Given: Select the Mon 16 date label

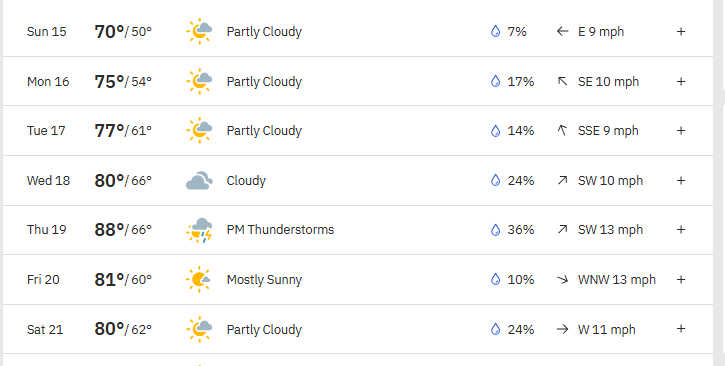Looking at the screenshot, I should tap(48, 81).
